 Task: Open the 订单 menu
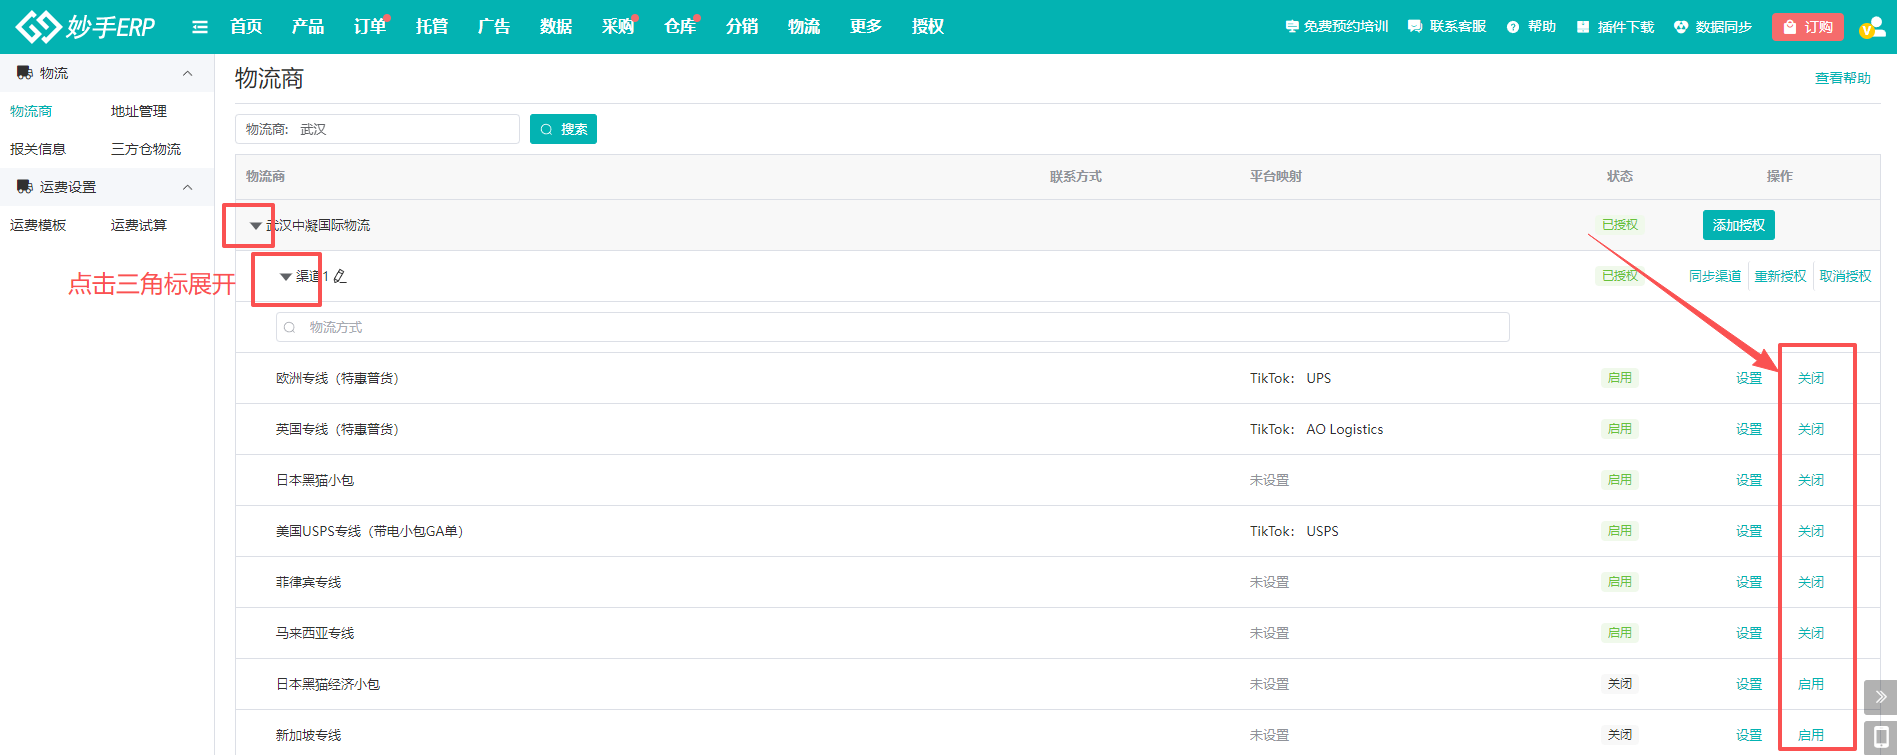tap(369, 27)
